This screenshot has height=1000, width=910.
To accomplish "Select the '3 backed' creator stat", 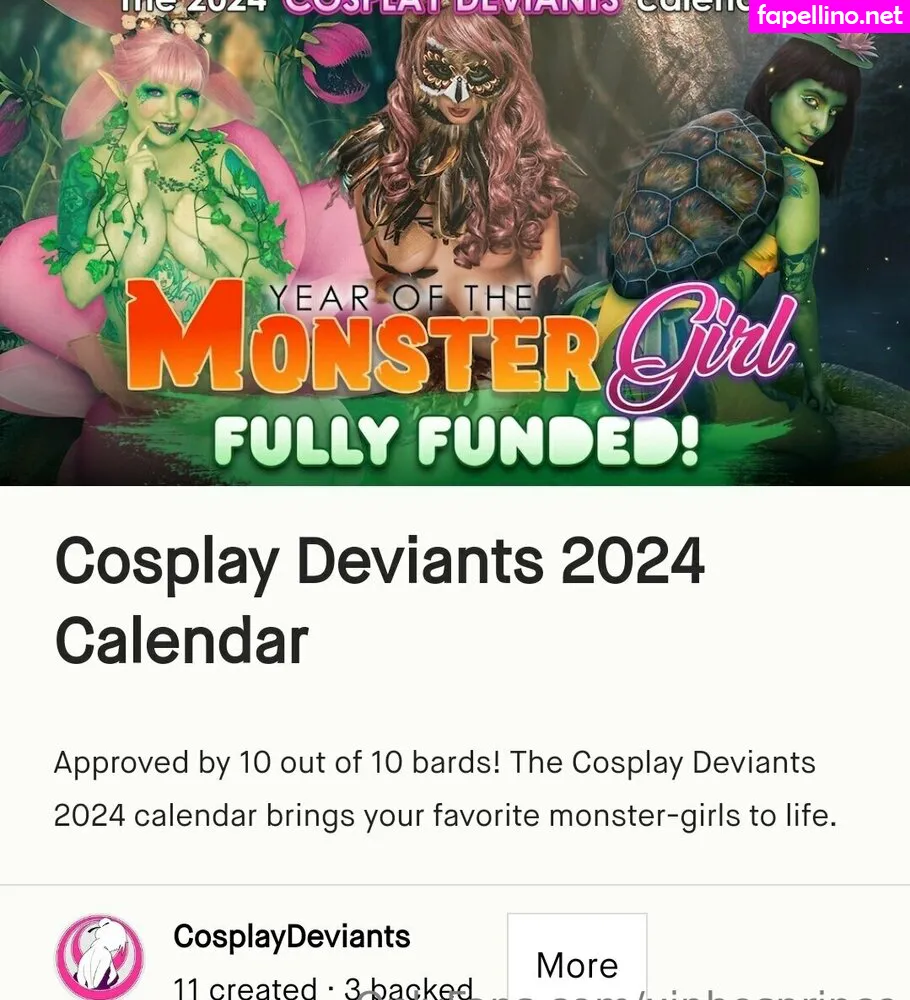I will (x=408, y=988).
